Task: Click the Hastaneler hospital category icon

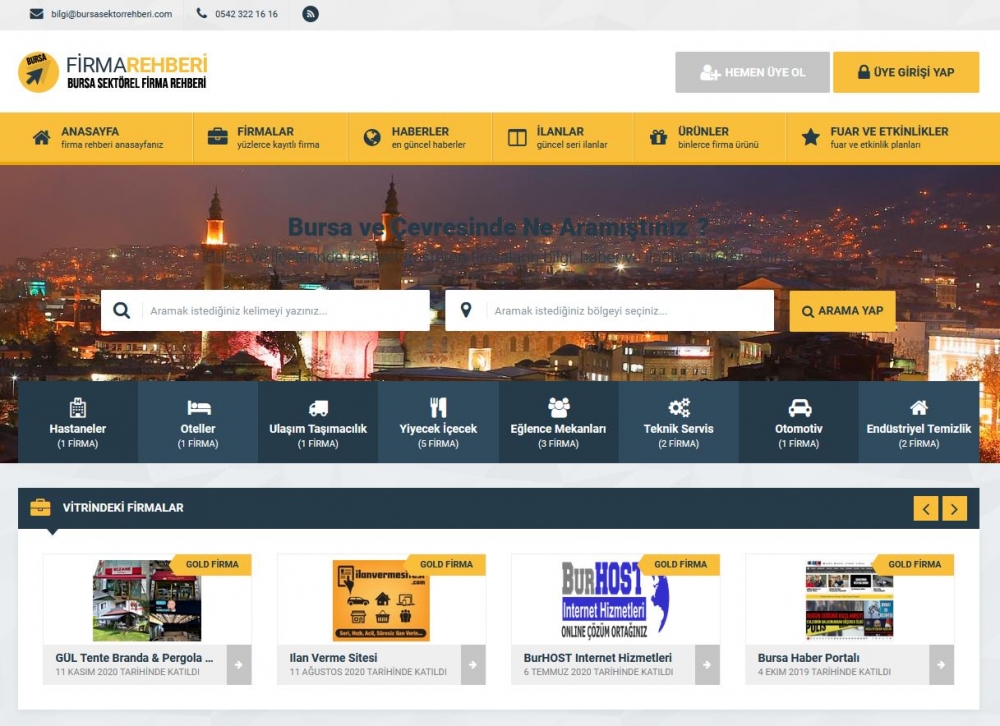Action: point(78,407)
